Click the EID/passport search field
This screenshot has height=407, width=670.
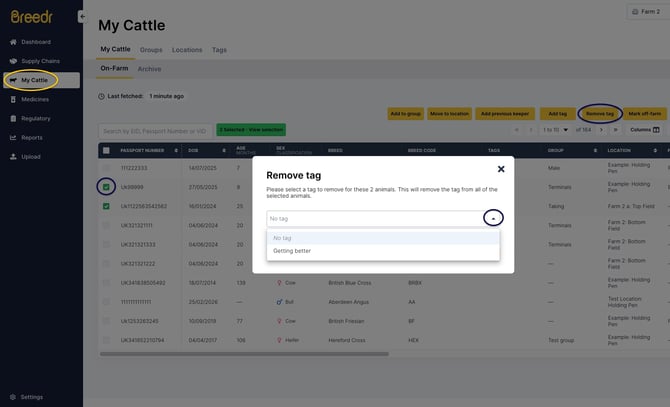click(155, 130)
